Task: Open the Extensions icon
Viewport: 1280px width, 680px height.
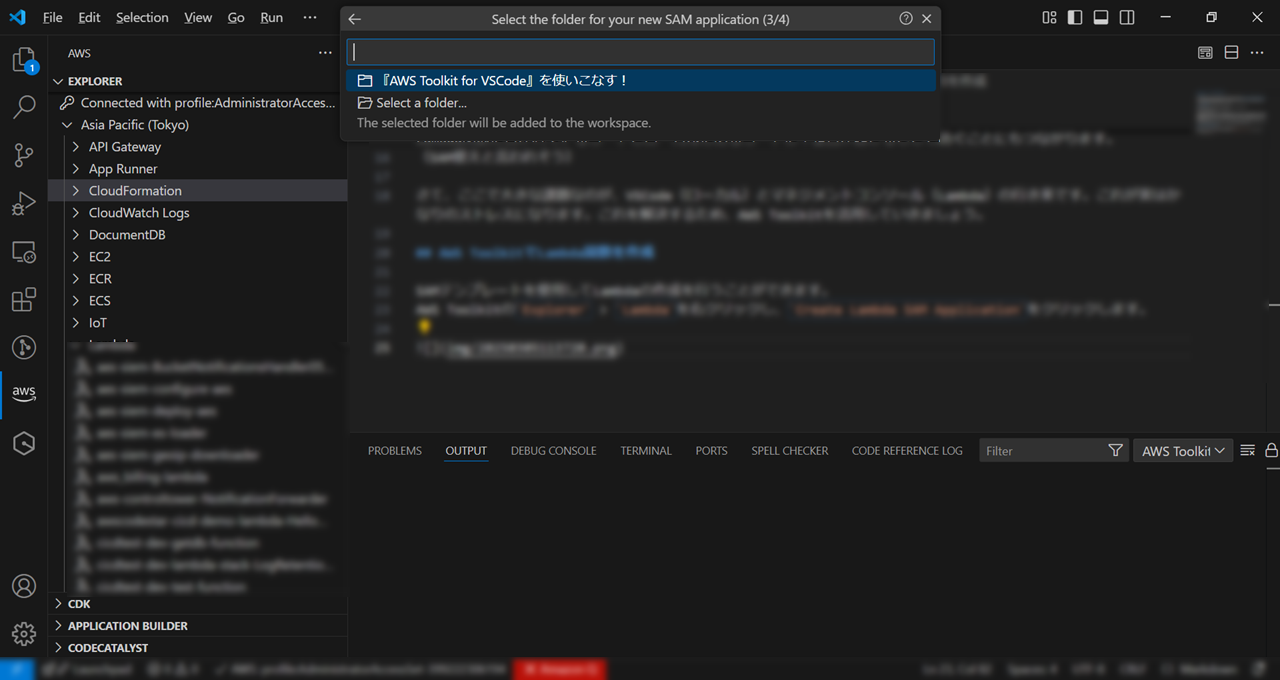Action: tap(23, 299)
